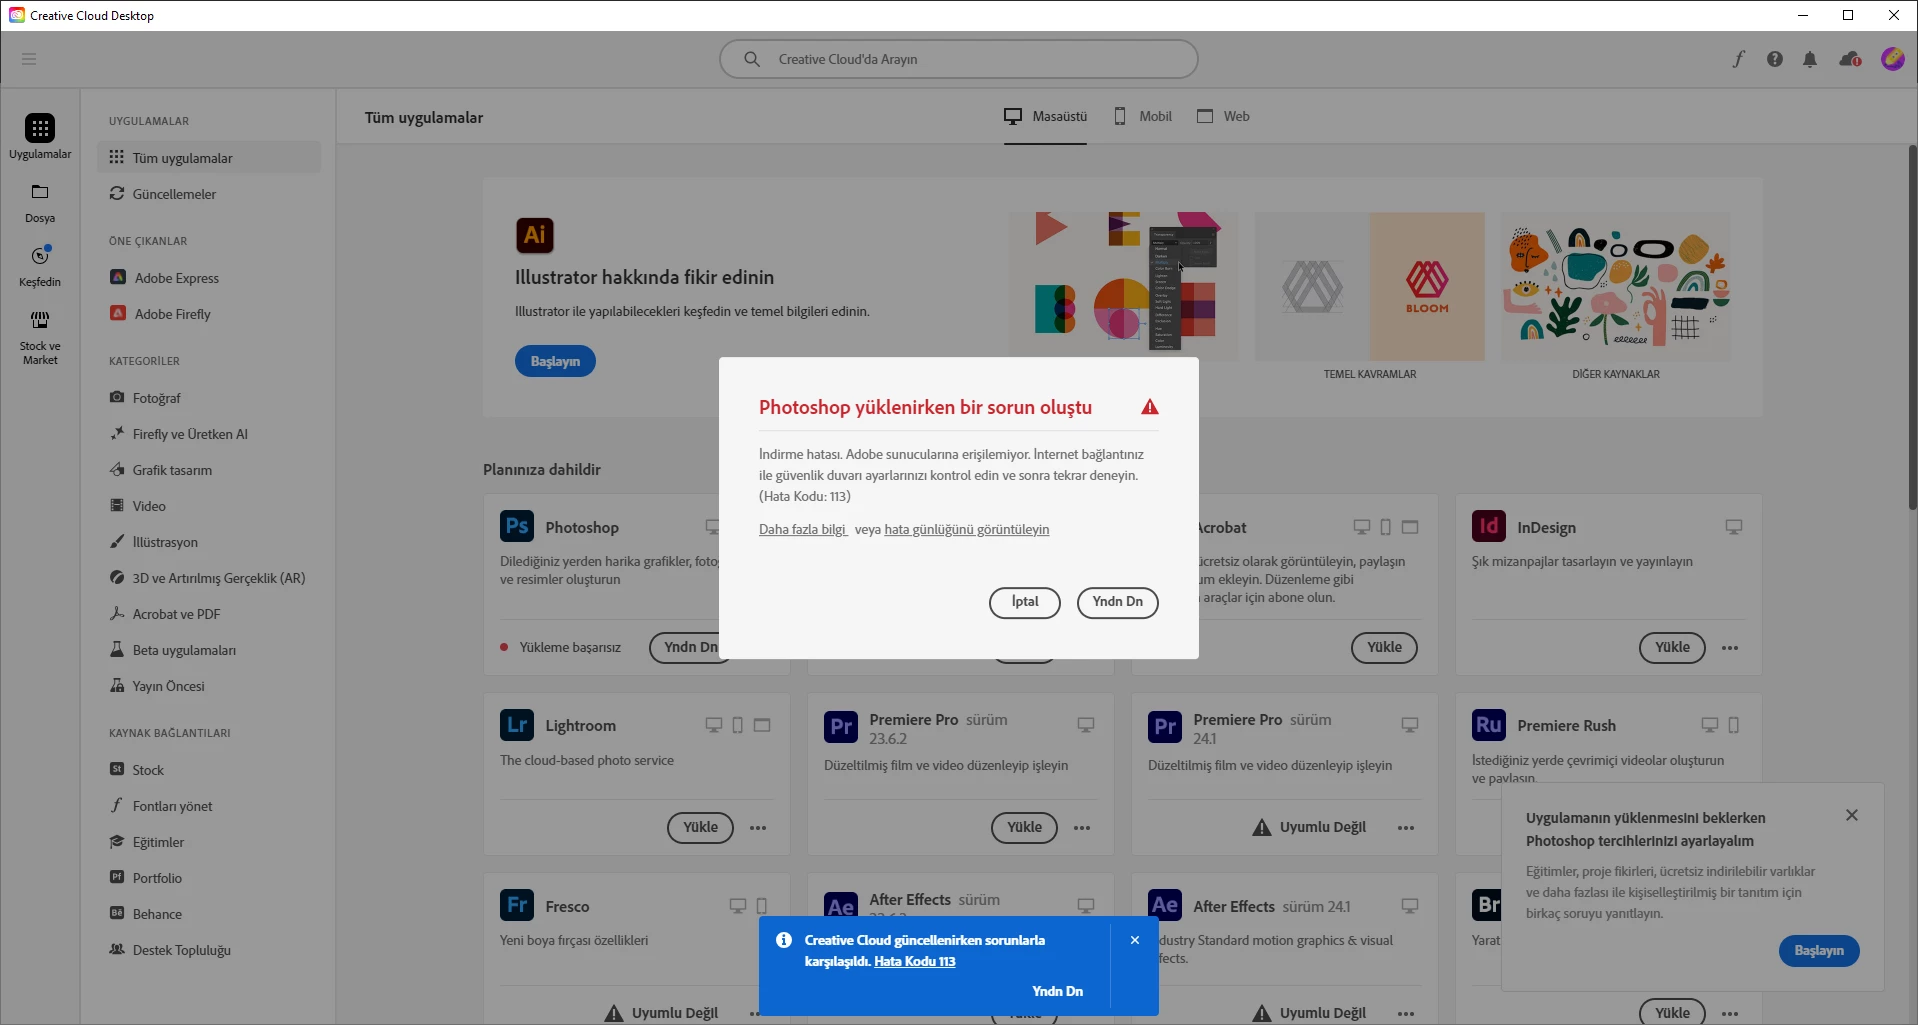
Task: Click the info icon in blue notification
Action: click(784, 940)
